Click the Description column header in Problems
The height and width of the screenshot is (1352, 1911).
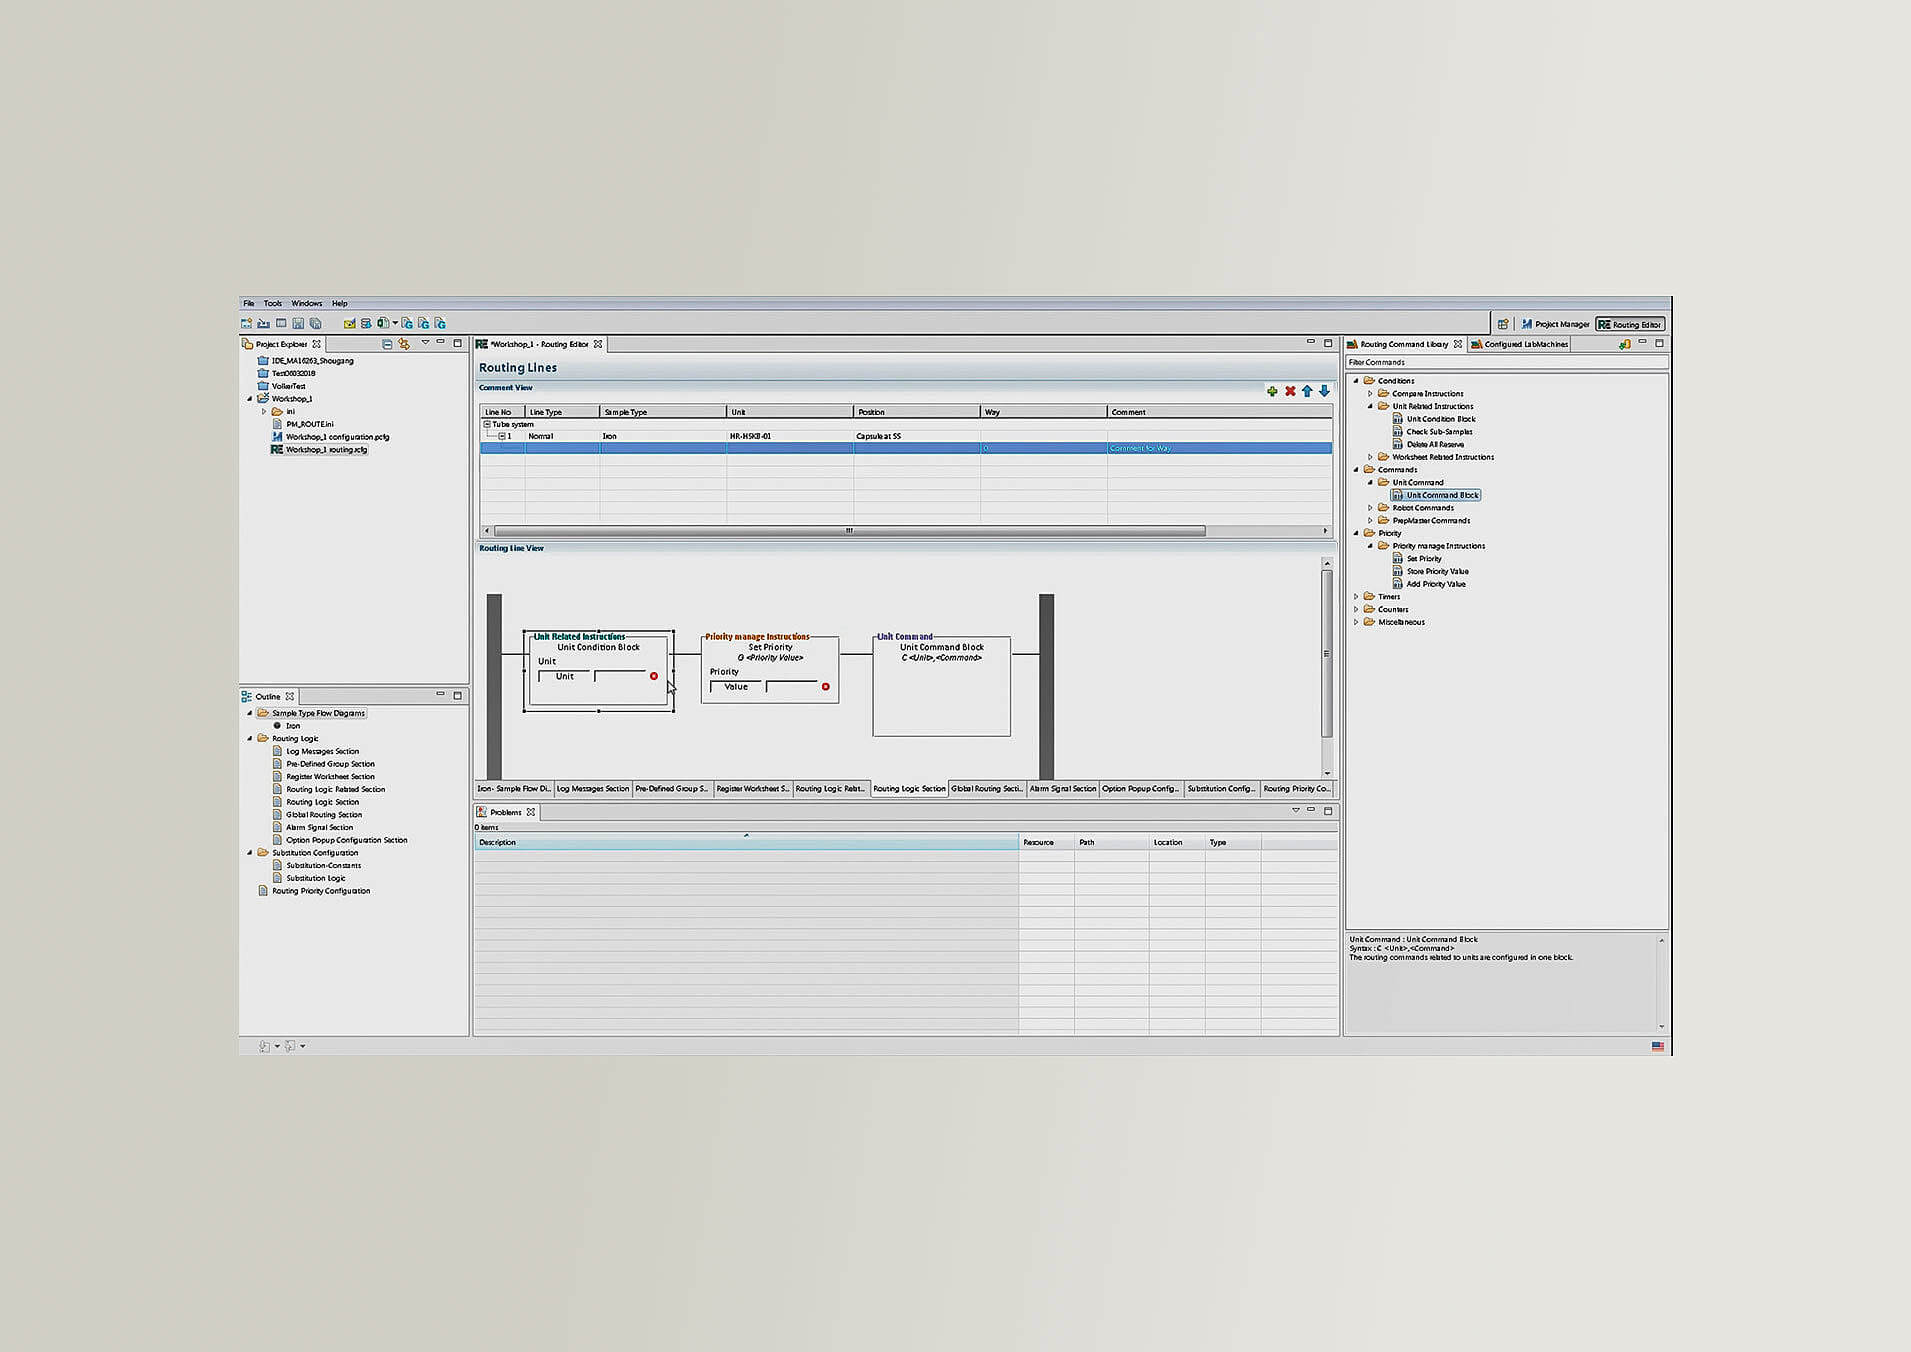[746, 842]
